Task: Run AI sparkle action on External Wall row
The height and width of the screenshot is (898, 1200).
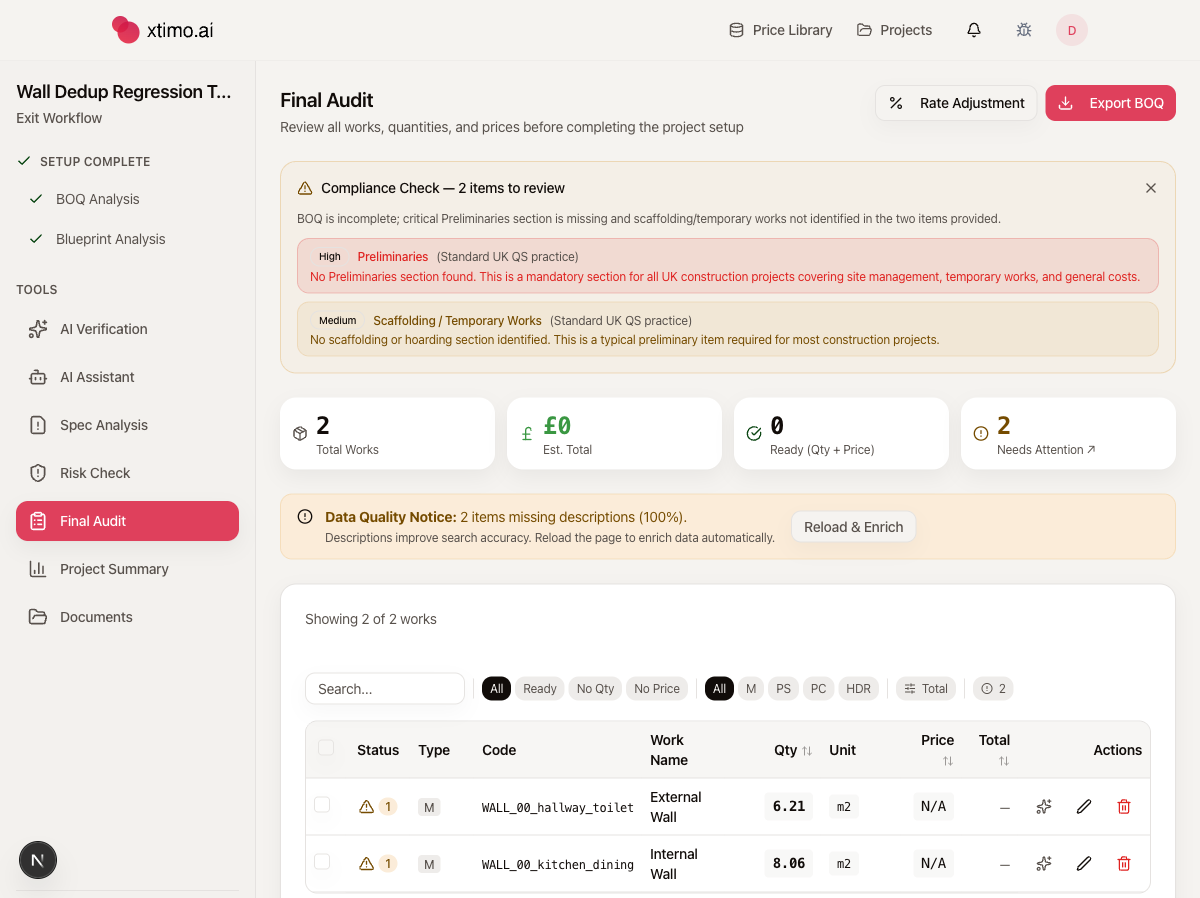Action: click(1043, 806)
